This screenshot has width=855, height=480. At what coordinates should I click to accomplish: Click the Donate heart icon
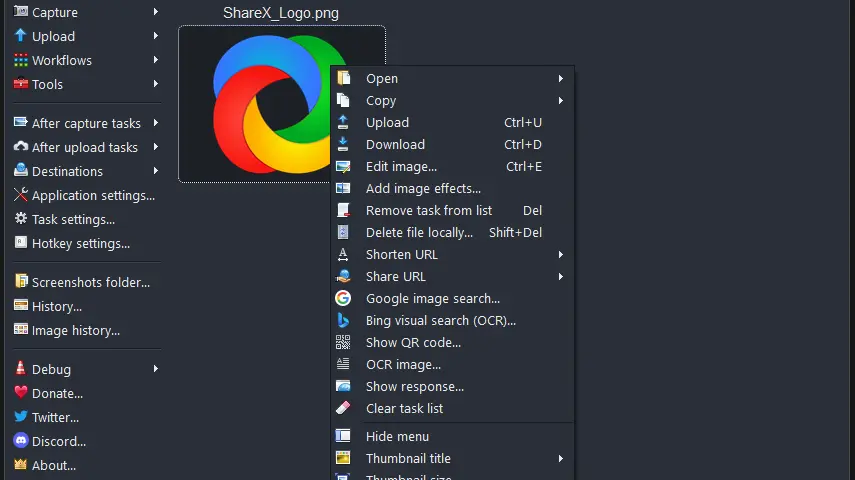point(21,392)
